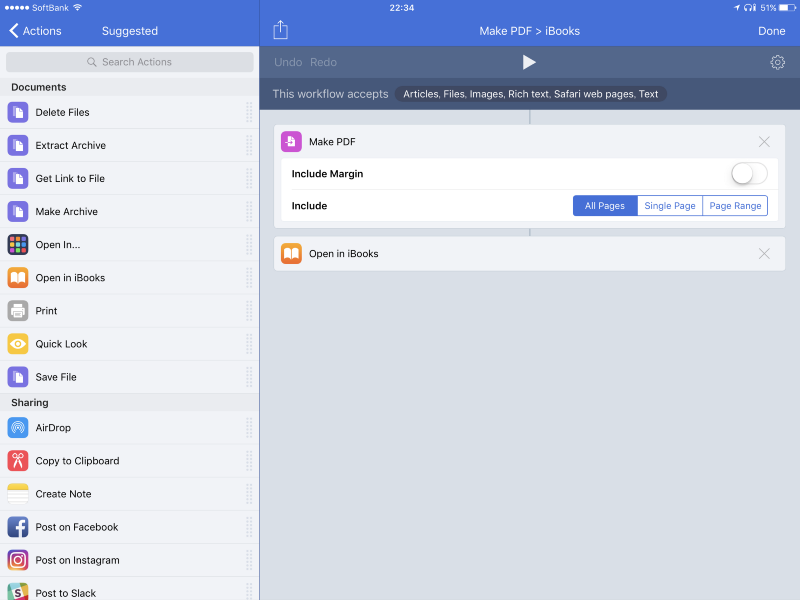Tap the Copy to Clipboard scissors icon
Viewport: 800px width, 600px height.
18,461
